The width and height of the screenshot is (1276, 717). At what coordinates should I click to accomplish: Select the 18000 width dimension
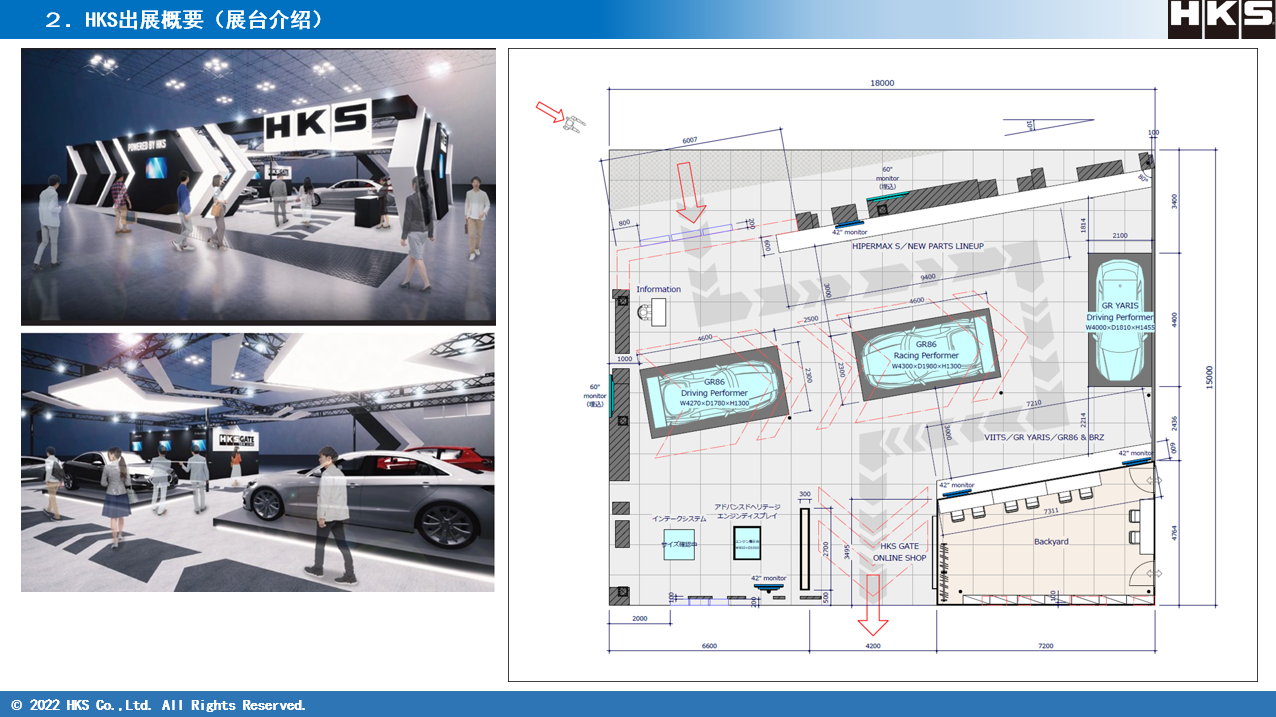882,84
